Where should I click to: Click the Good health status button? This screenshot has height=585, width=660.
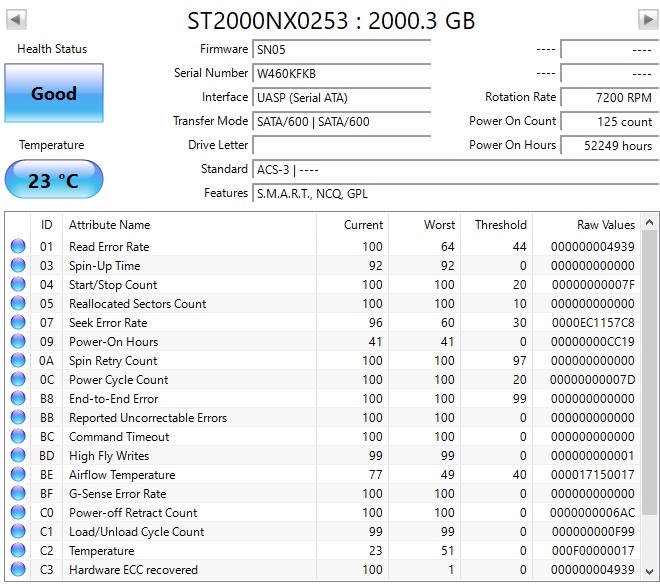(x=54, y=94)
